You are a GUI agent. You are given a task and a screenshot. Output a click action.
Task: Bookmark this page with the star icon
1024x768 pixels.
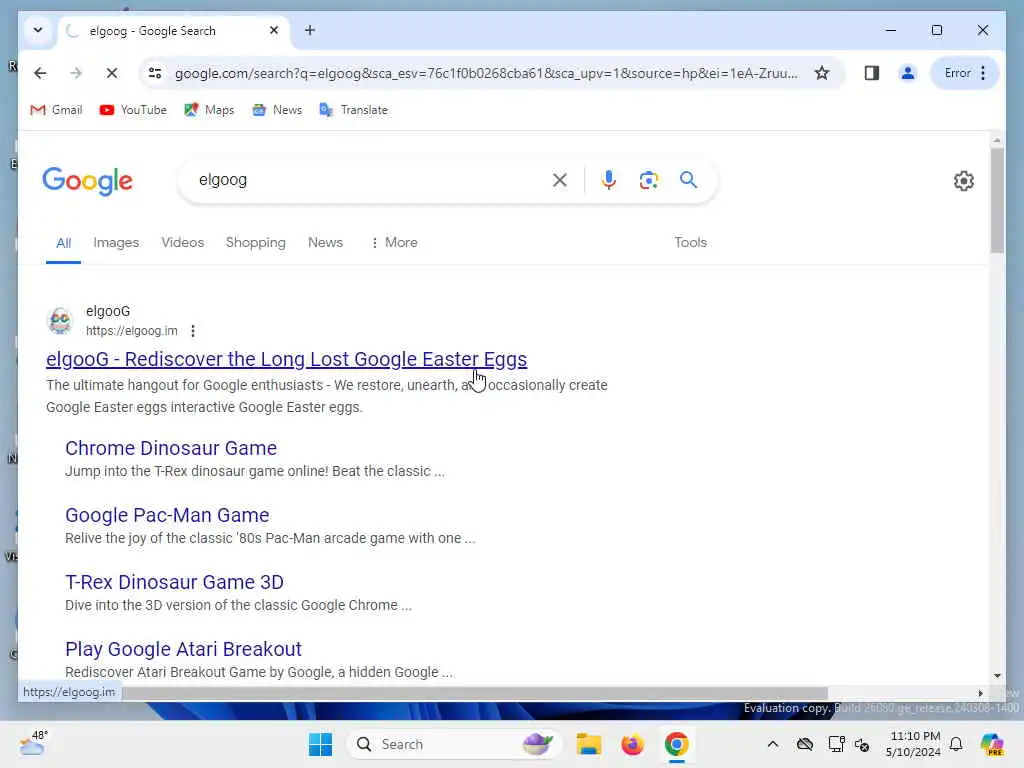tap(822, 73)
